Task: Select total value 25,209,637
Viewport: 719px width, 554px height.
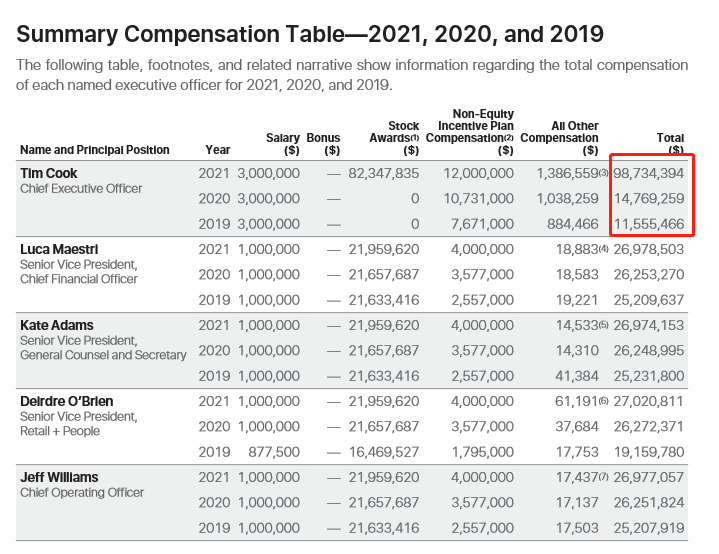Action: pyautogui.click(x=649, y=300)
